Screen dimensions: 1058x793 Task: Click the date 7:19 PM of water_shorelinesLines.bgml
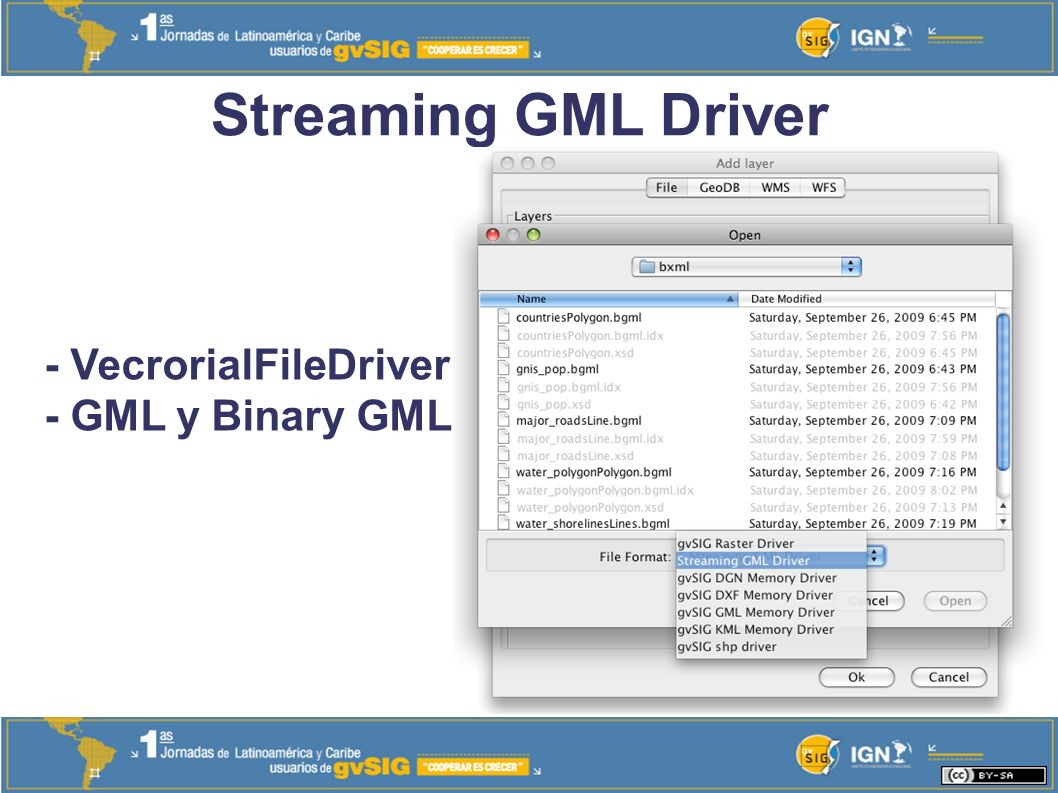[x=862, y=524]
